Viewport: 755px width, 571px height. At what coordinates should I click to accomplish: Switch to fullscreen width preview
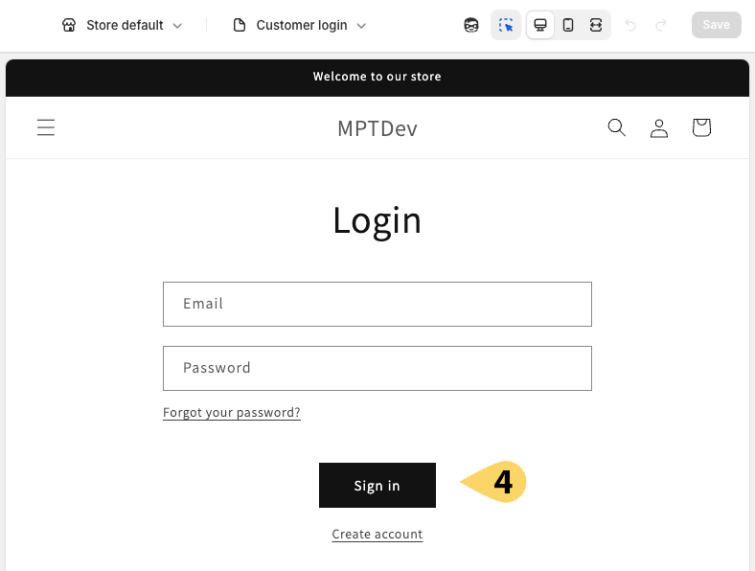(596, 25)
